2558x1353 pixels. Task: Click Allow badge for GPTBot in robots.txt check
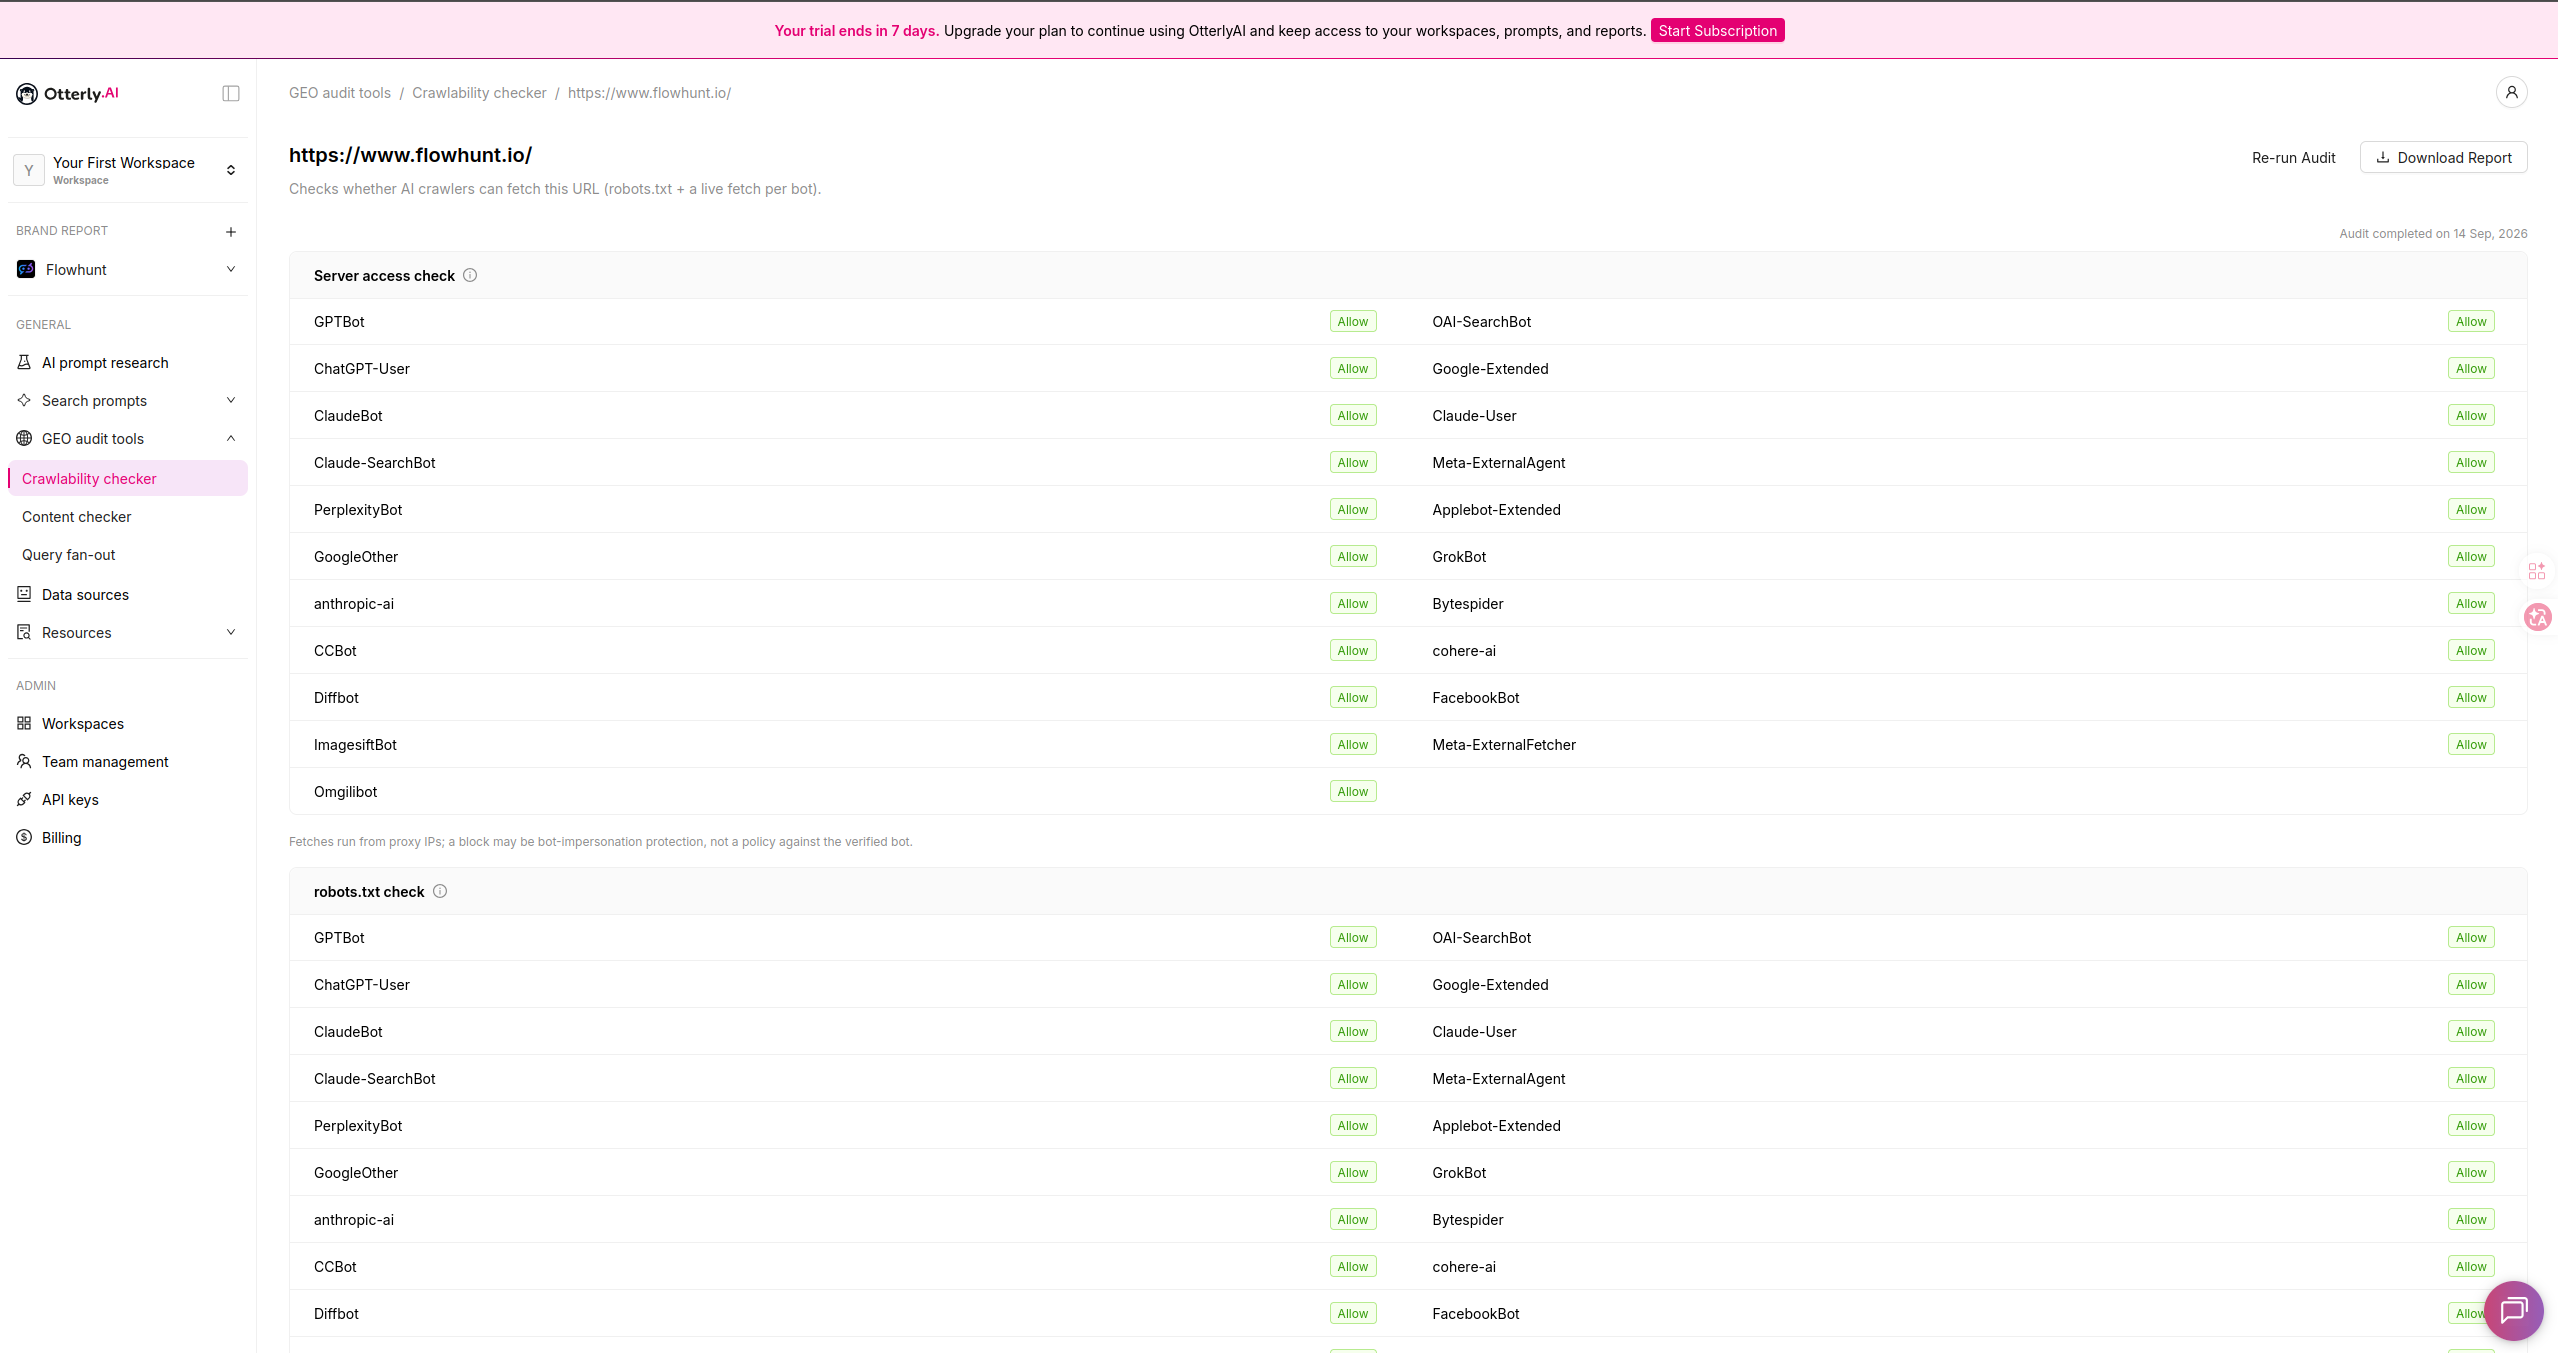(1352, 937)
